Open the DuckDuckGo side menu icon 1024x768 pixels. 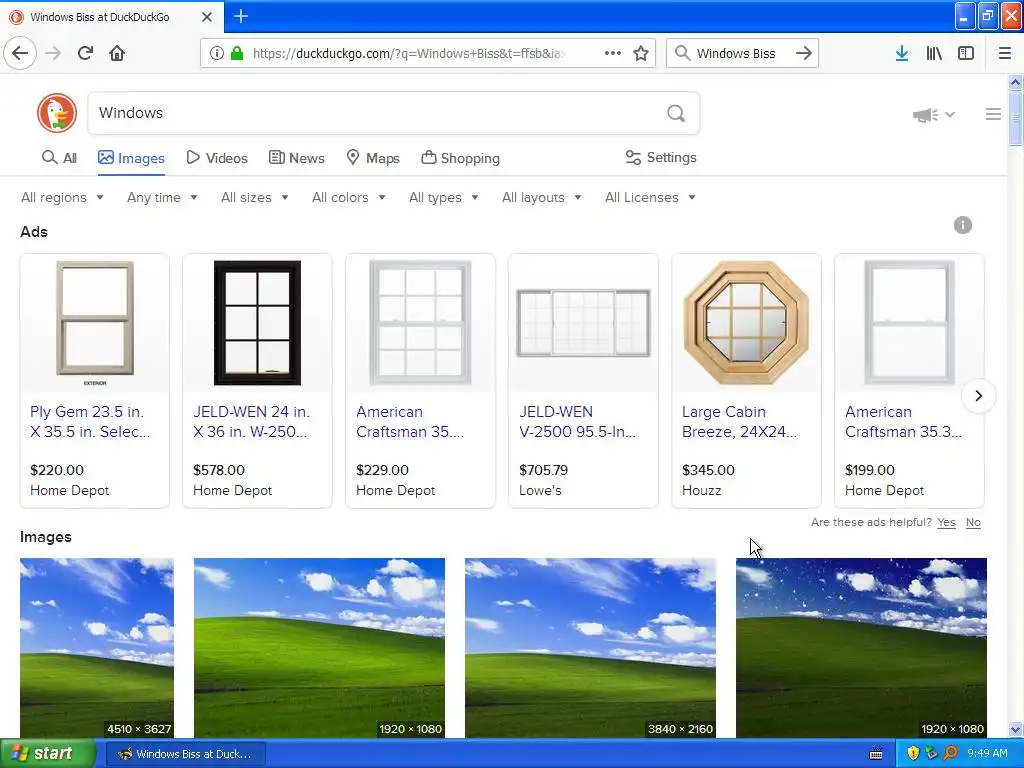tap(993, 114)
